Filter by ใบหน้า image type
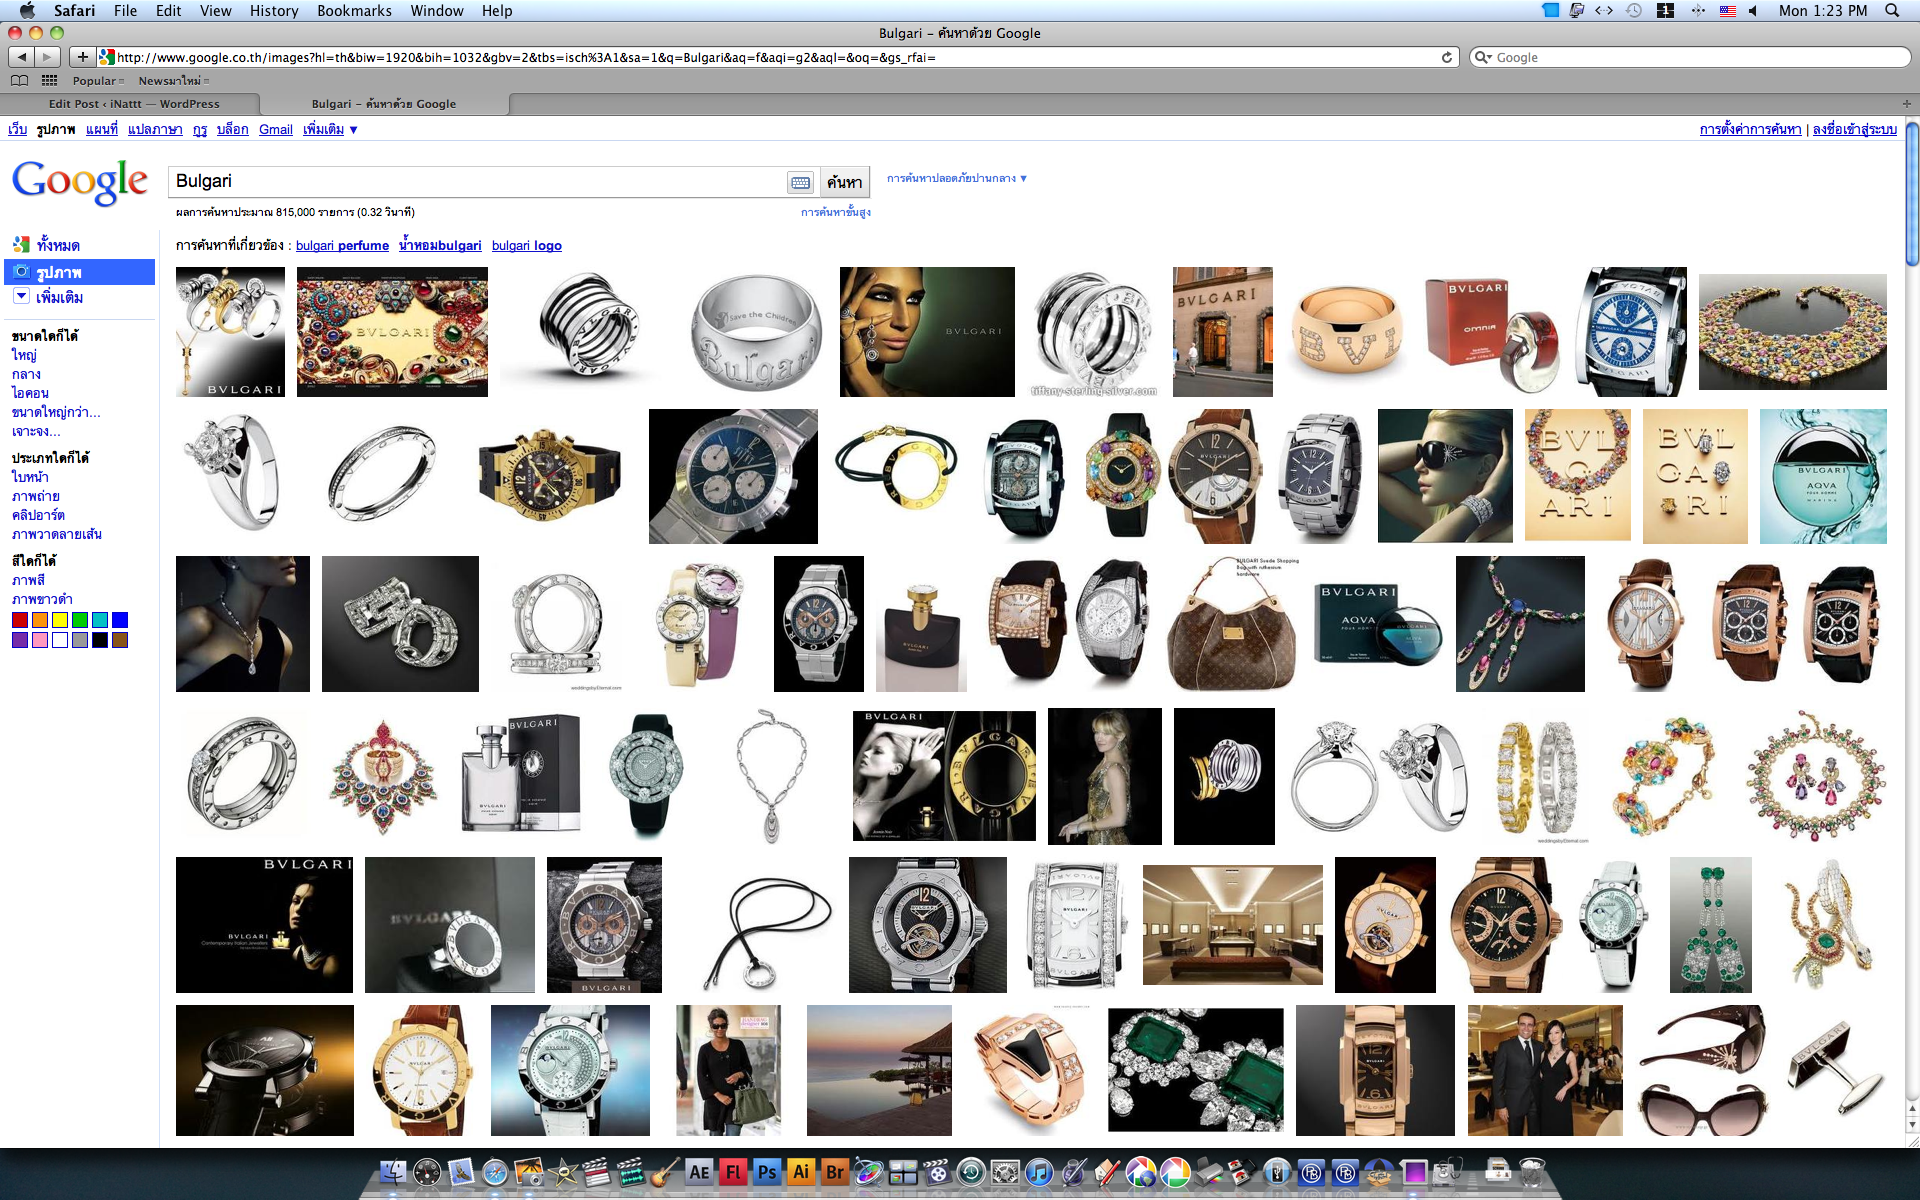Image resolution: width=1920 pixels, height=1200 pixels. pos(30,477)
